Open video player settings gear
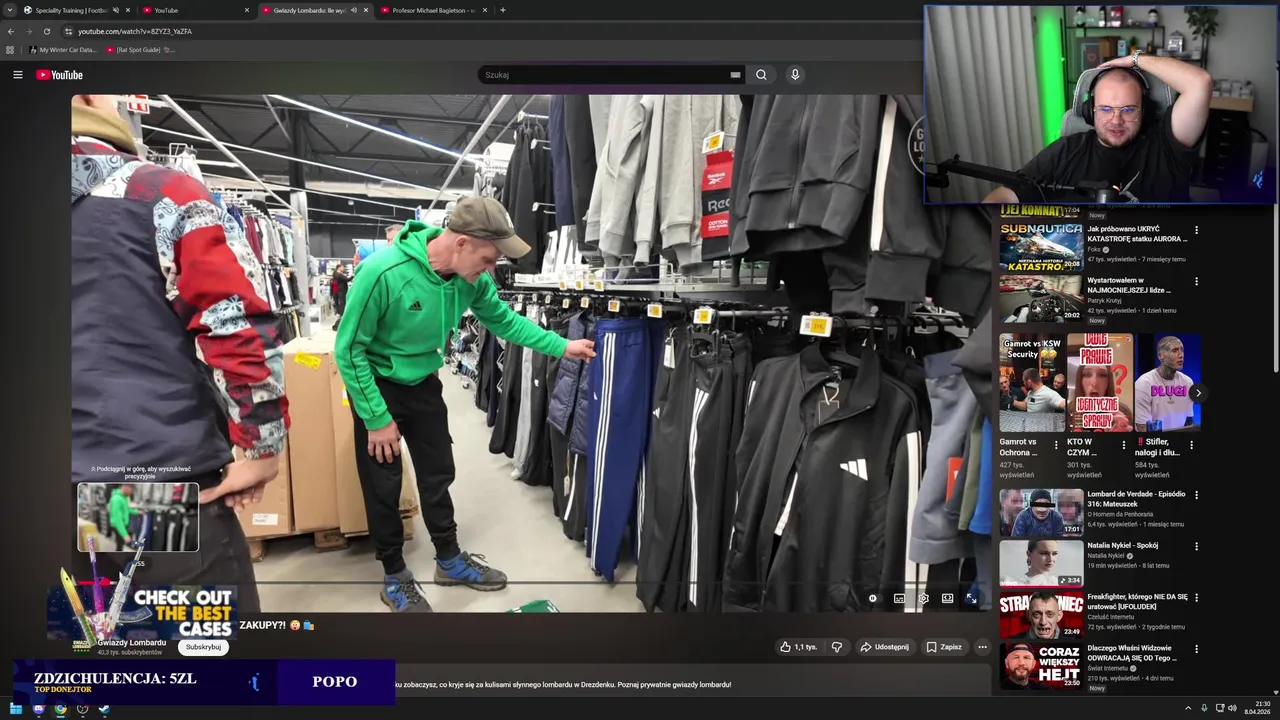 [x=923, y=598]
